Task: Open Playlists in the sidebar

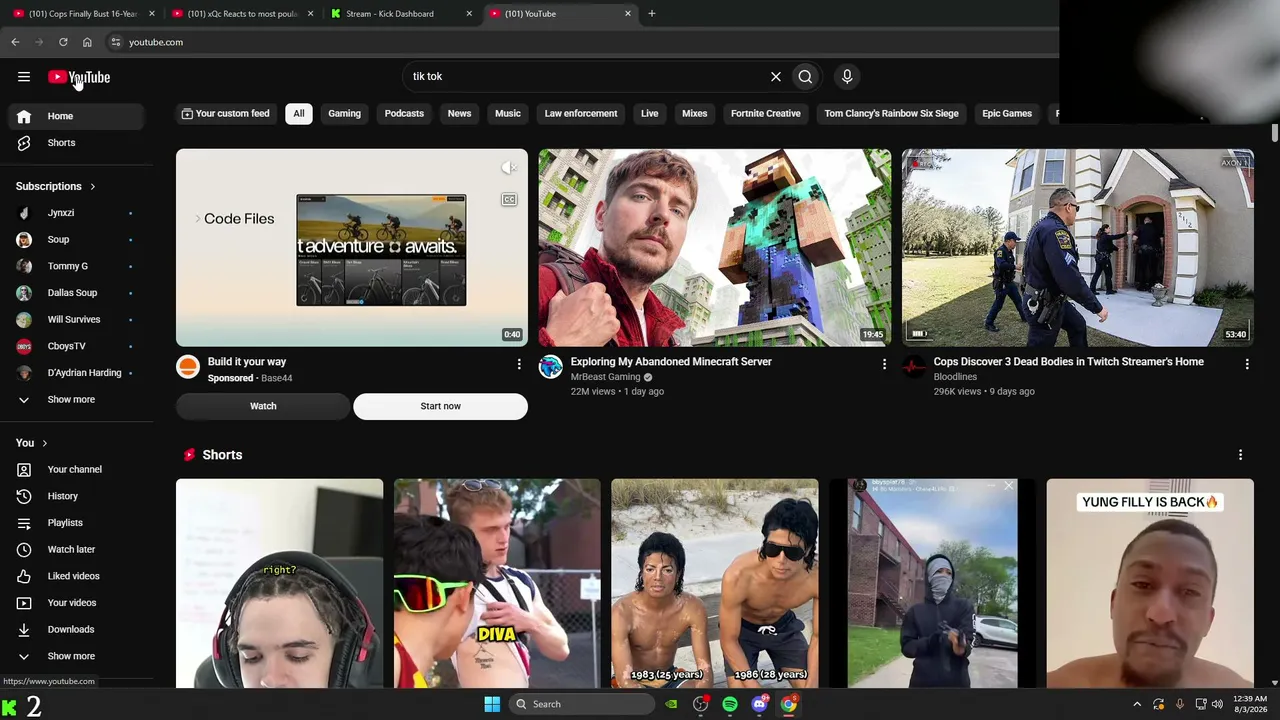Action: (76, 523)
